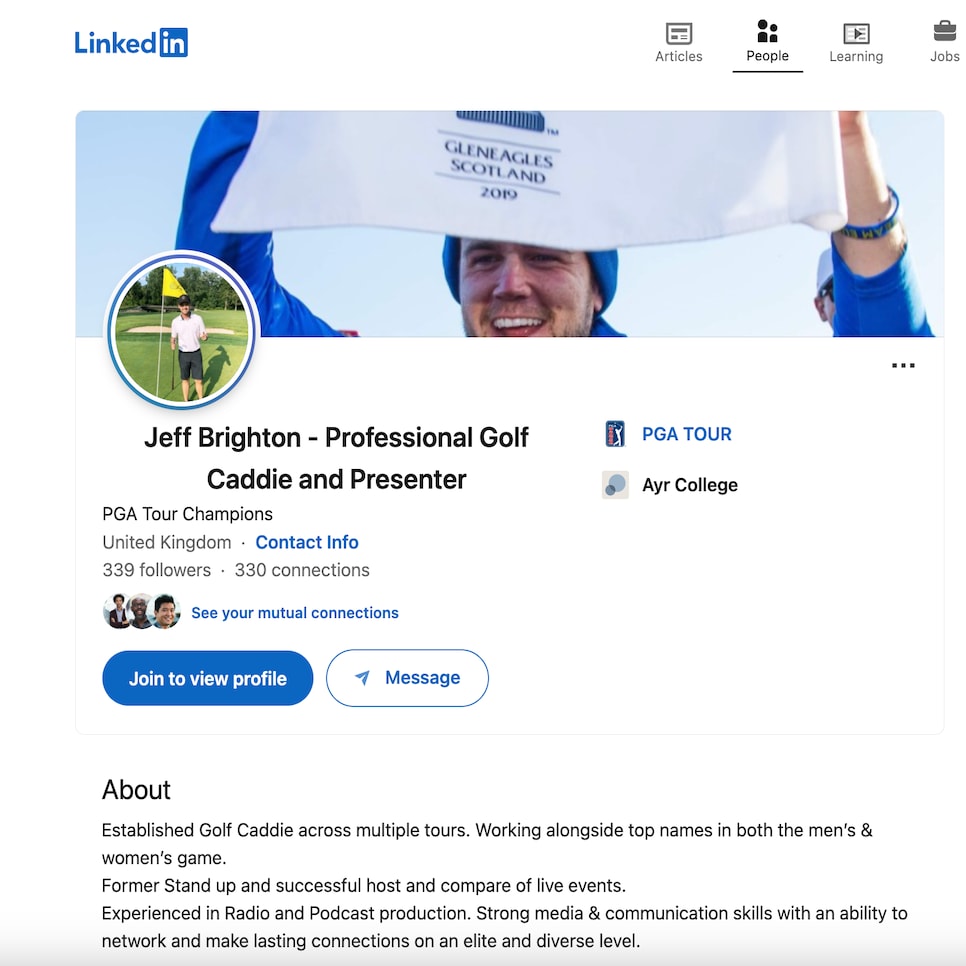Click the Ayr College logo icon
Screen dimensions: 966x966
pos(615,485)
